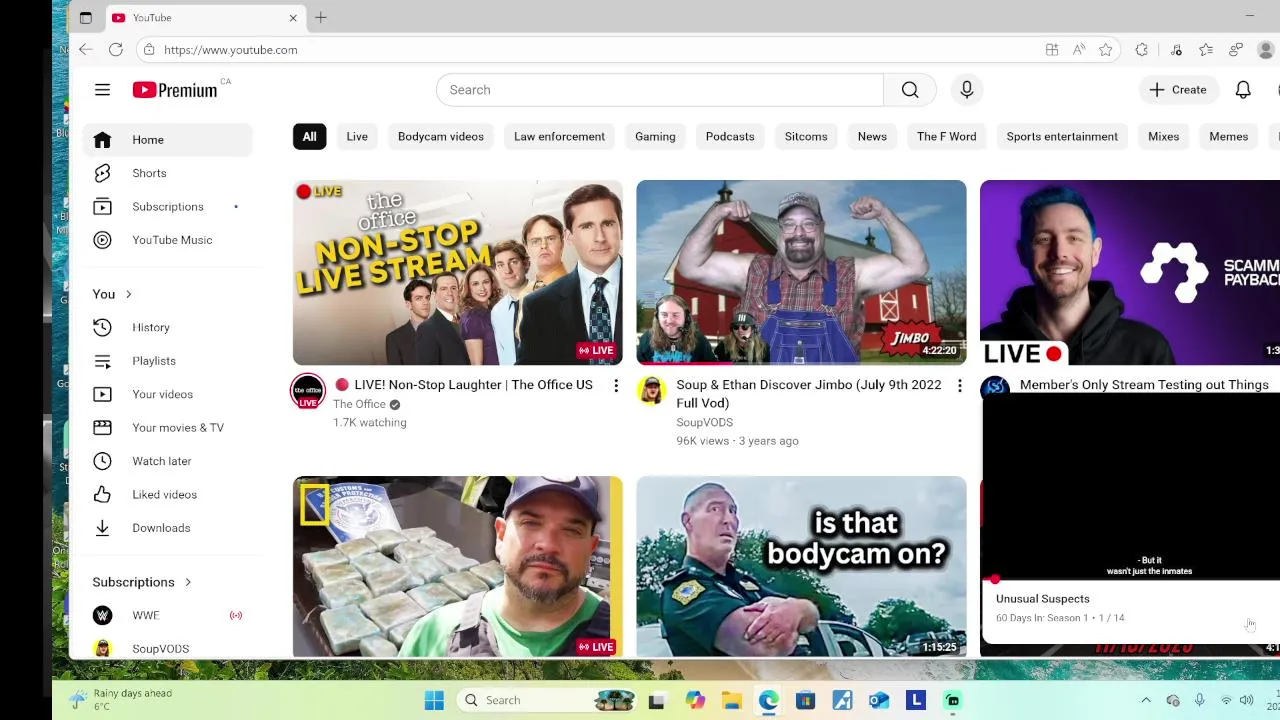Open browser profile avatar

click(1266, 49)
